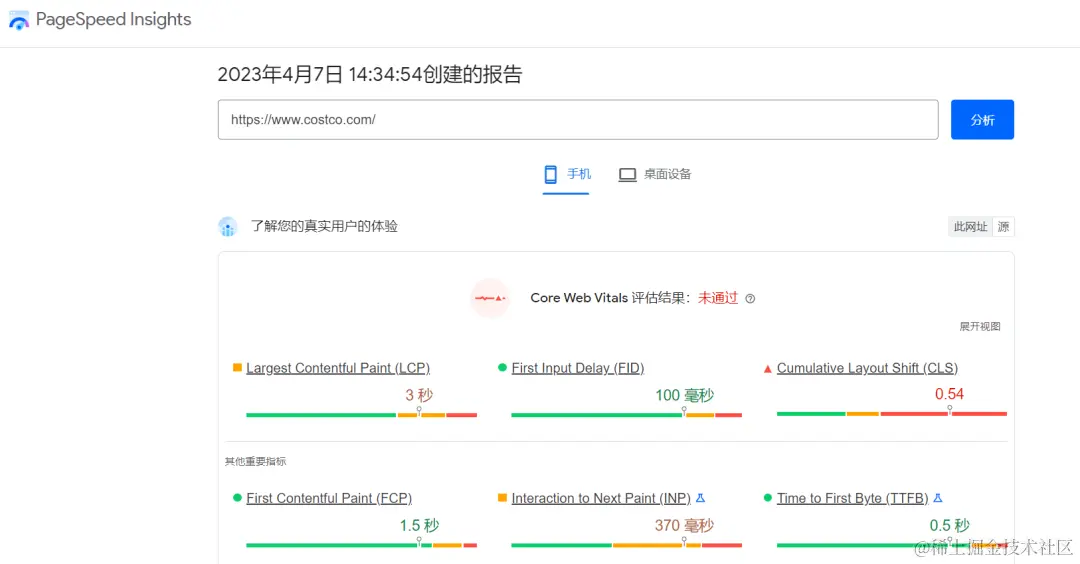Click the orange square icon before INP
Screen dimensions: 1080x564
point(502,497)
